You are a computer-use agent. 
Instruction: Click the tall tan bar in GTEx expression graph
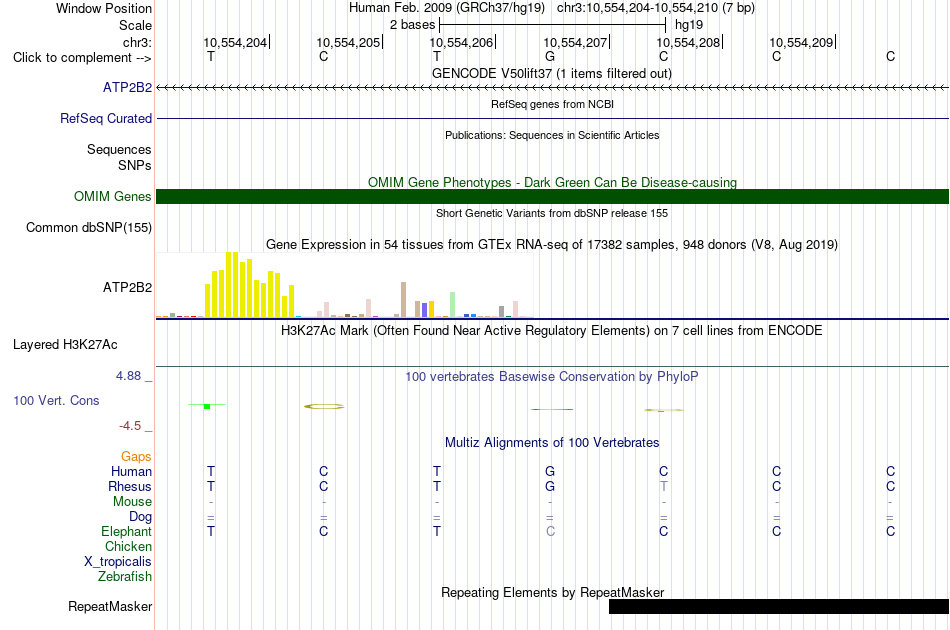(x=404, y=299)
